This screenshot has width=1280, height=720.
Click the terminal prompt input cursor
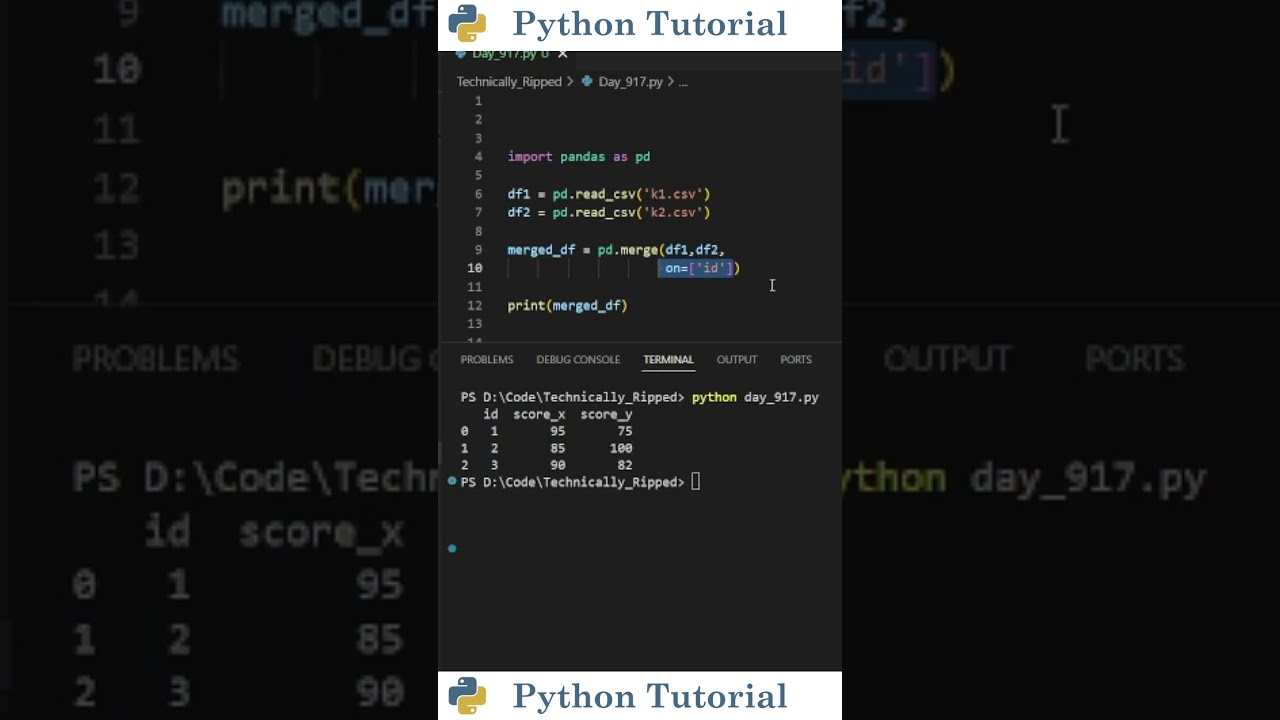click(696, 483)
